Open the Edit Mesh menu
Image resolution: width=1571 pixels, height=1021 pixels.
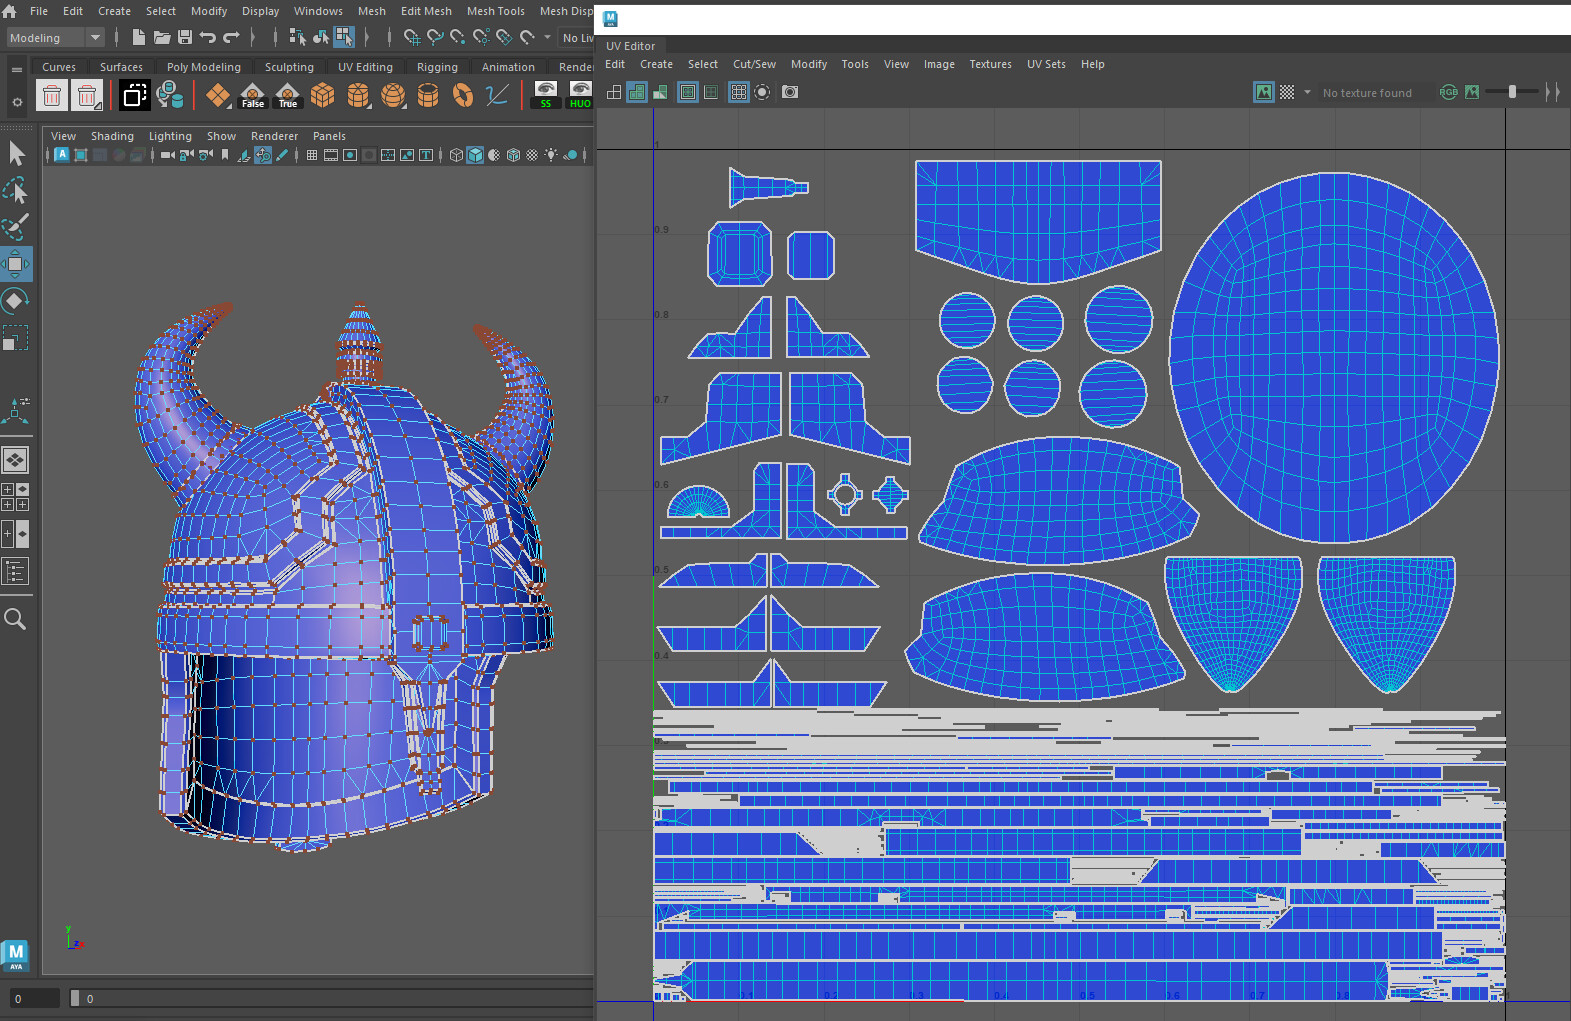pyautogui.click(x=426, y=11)
